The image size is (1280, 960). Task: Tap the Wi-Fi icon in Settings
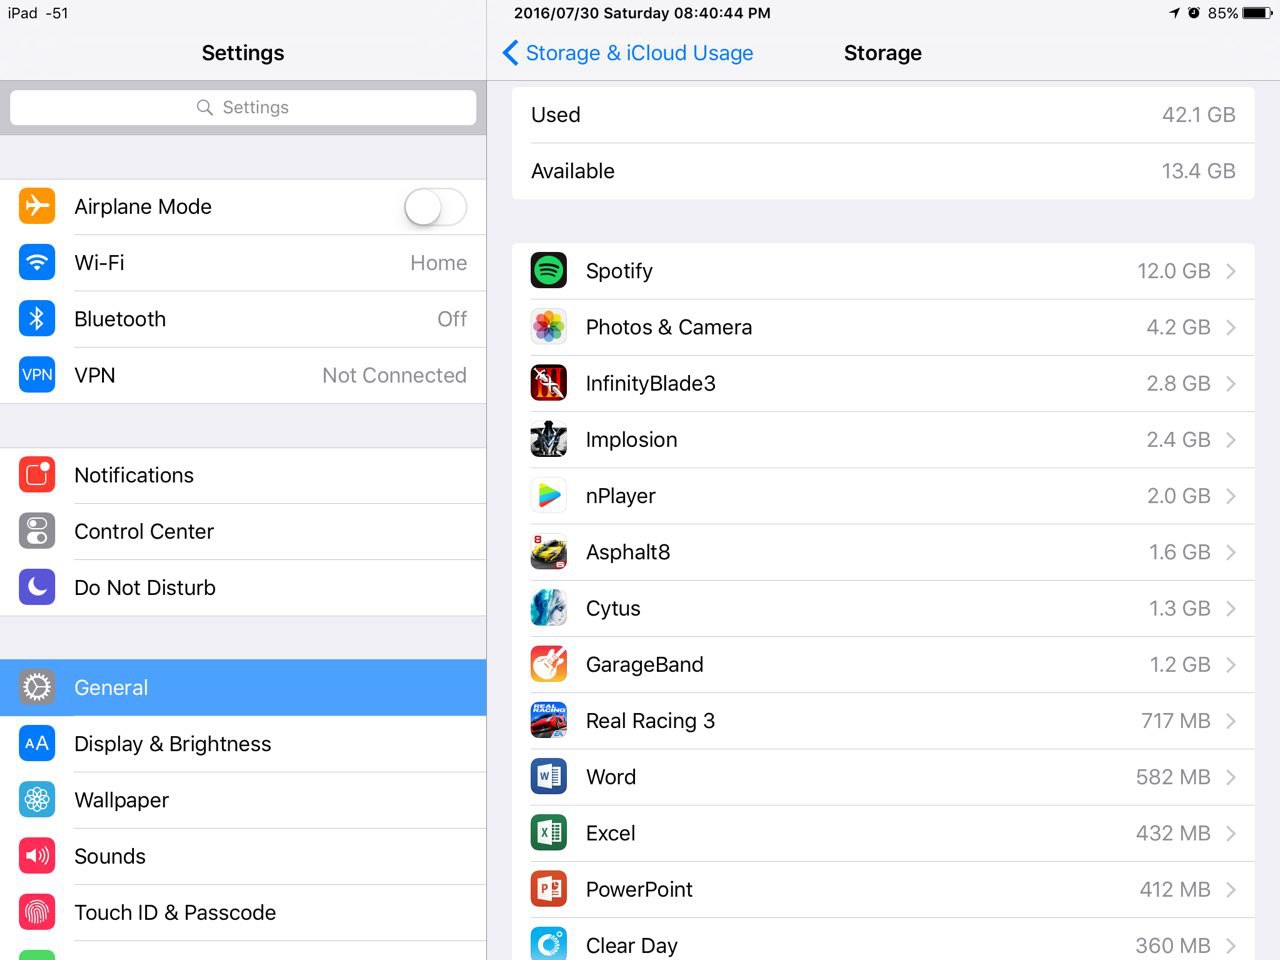(x=37, y=262)
